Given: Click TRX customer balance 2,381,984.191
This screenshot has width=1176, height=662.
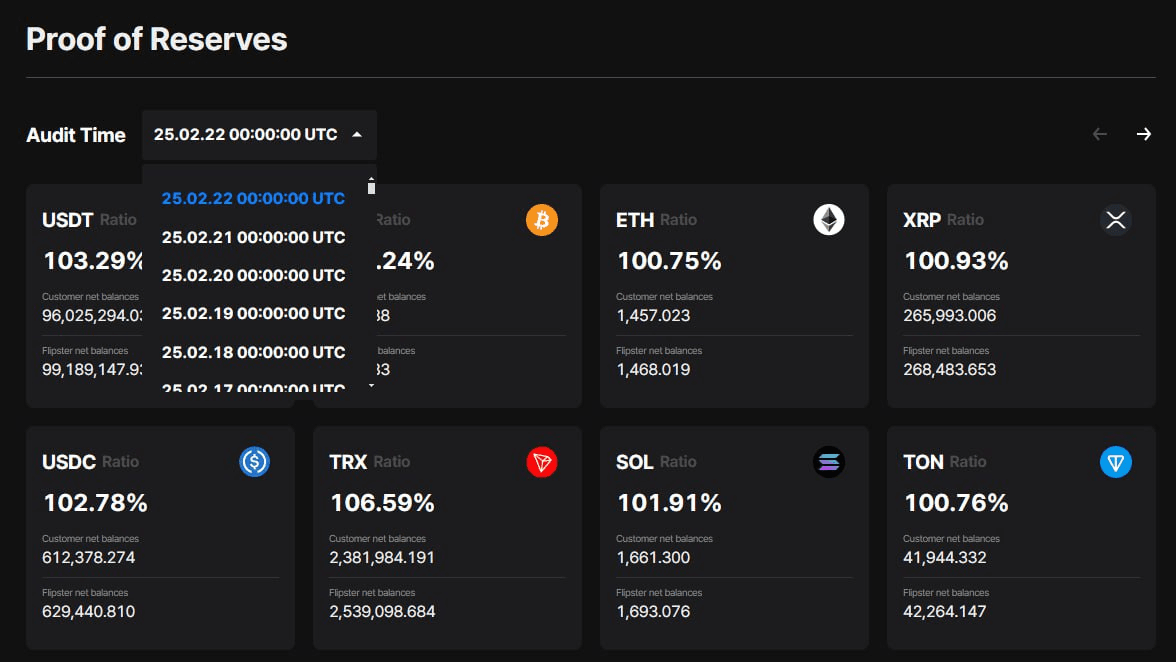Looking at the screenshot, I should coord(382,558).
